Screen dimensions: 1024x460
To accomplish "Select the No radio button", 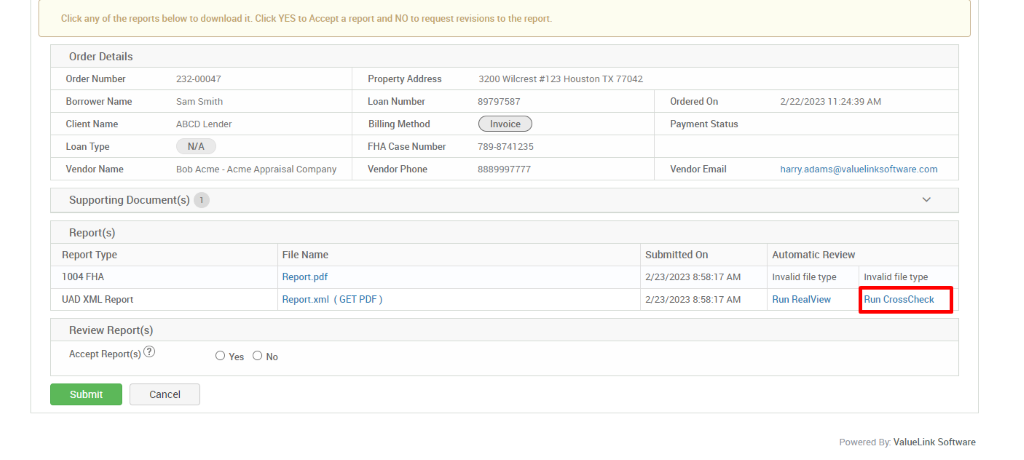I will [257, 356].
